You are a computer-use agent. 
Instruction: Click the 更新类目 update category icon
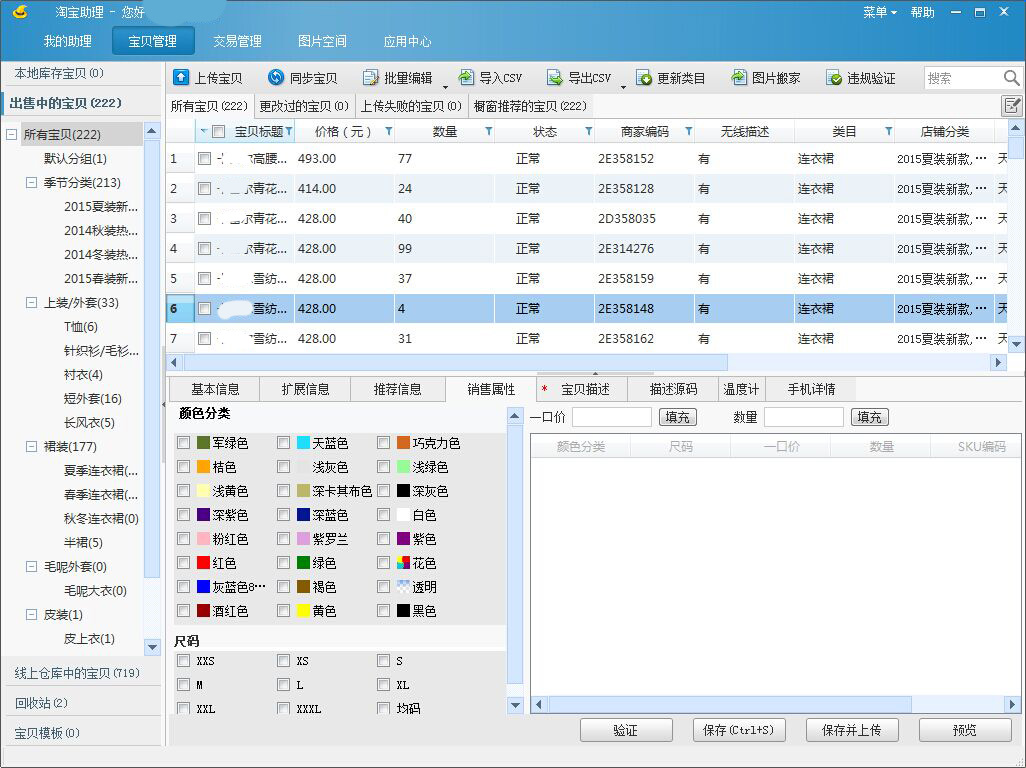(644, 78)
